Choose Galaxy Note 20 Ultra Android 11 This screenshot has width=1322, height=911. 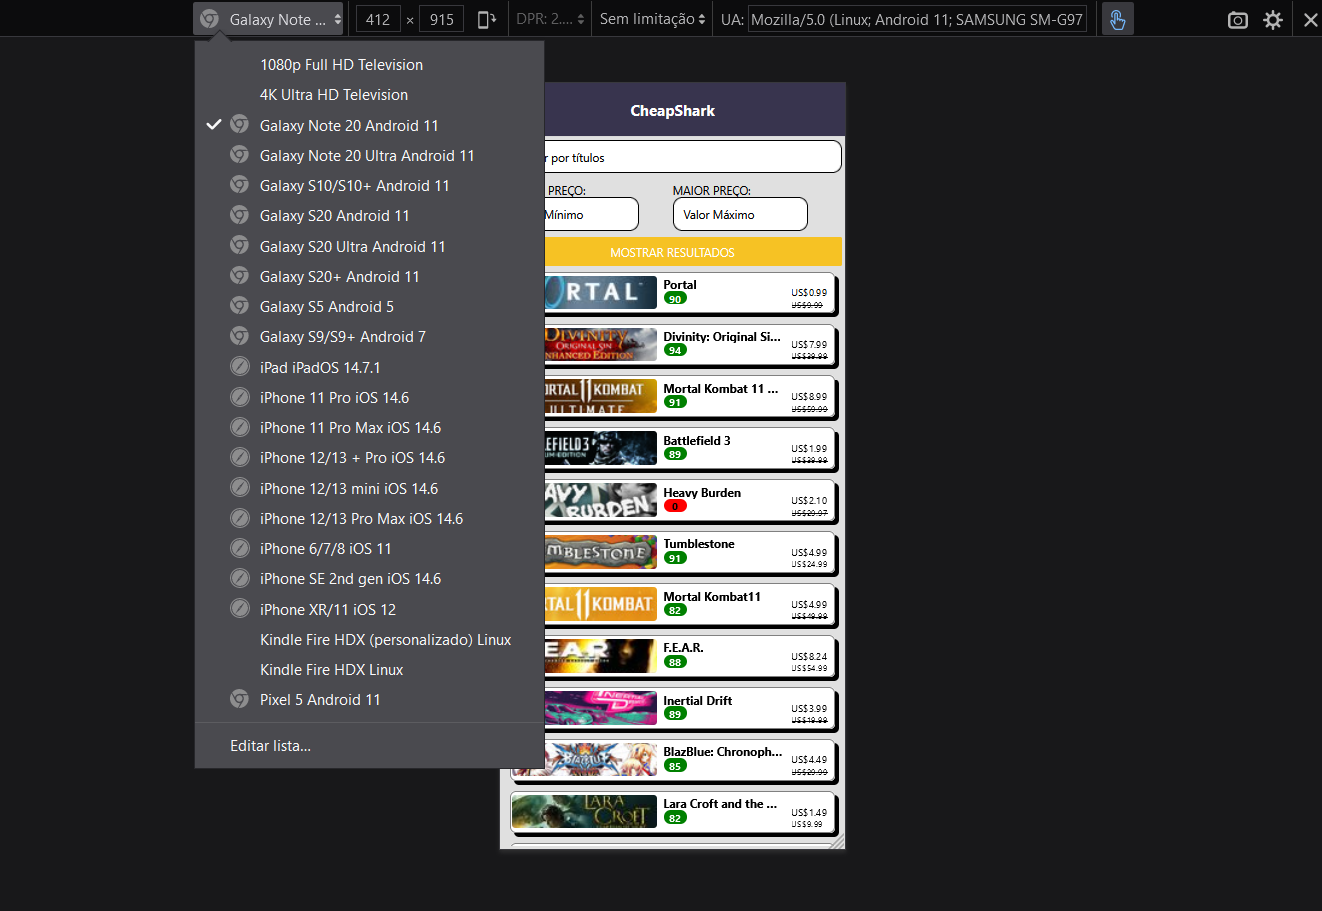pyautogui.click(x=369, y=156)
